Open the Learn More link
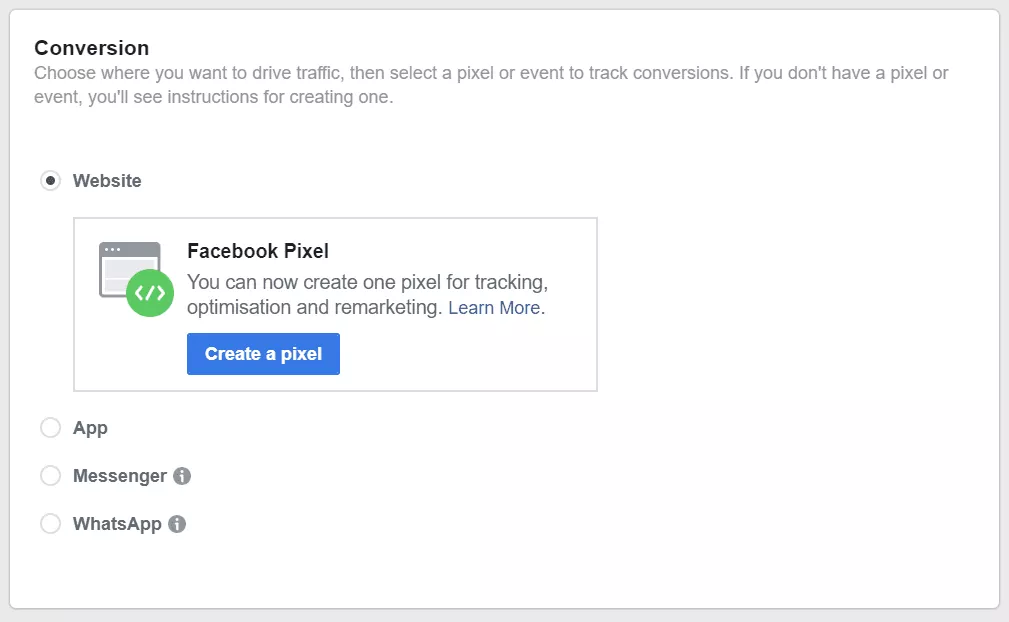 pyautogui.click(x=495, y=308)
